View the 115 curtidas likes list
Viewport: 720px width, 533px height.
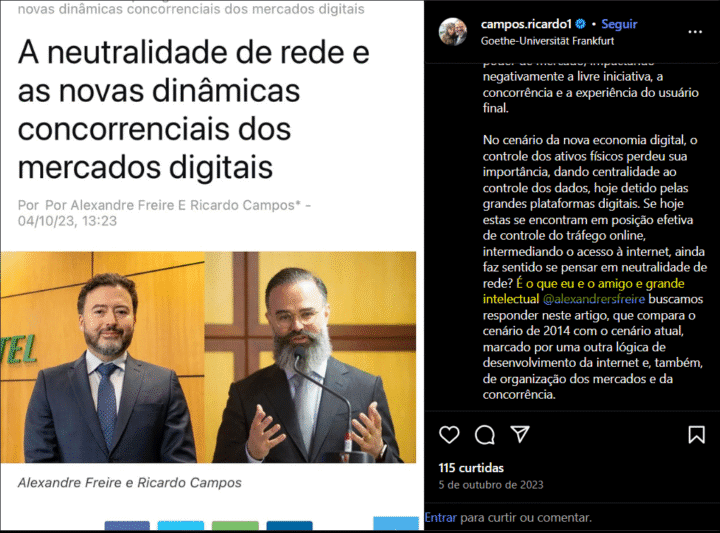tap(471, 468)
